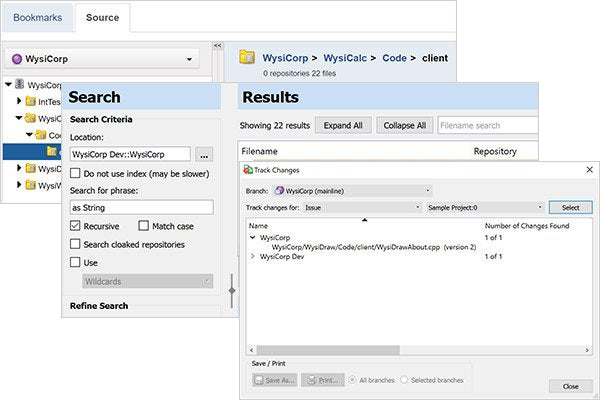This screenshot has height=400, width=600.
Task: Click the Filename search field
Action: tap(488, 126)
